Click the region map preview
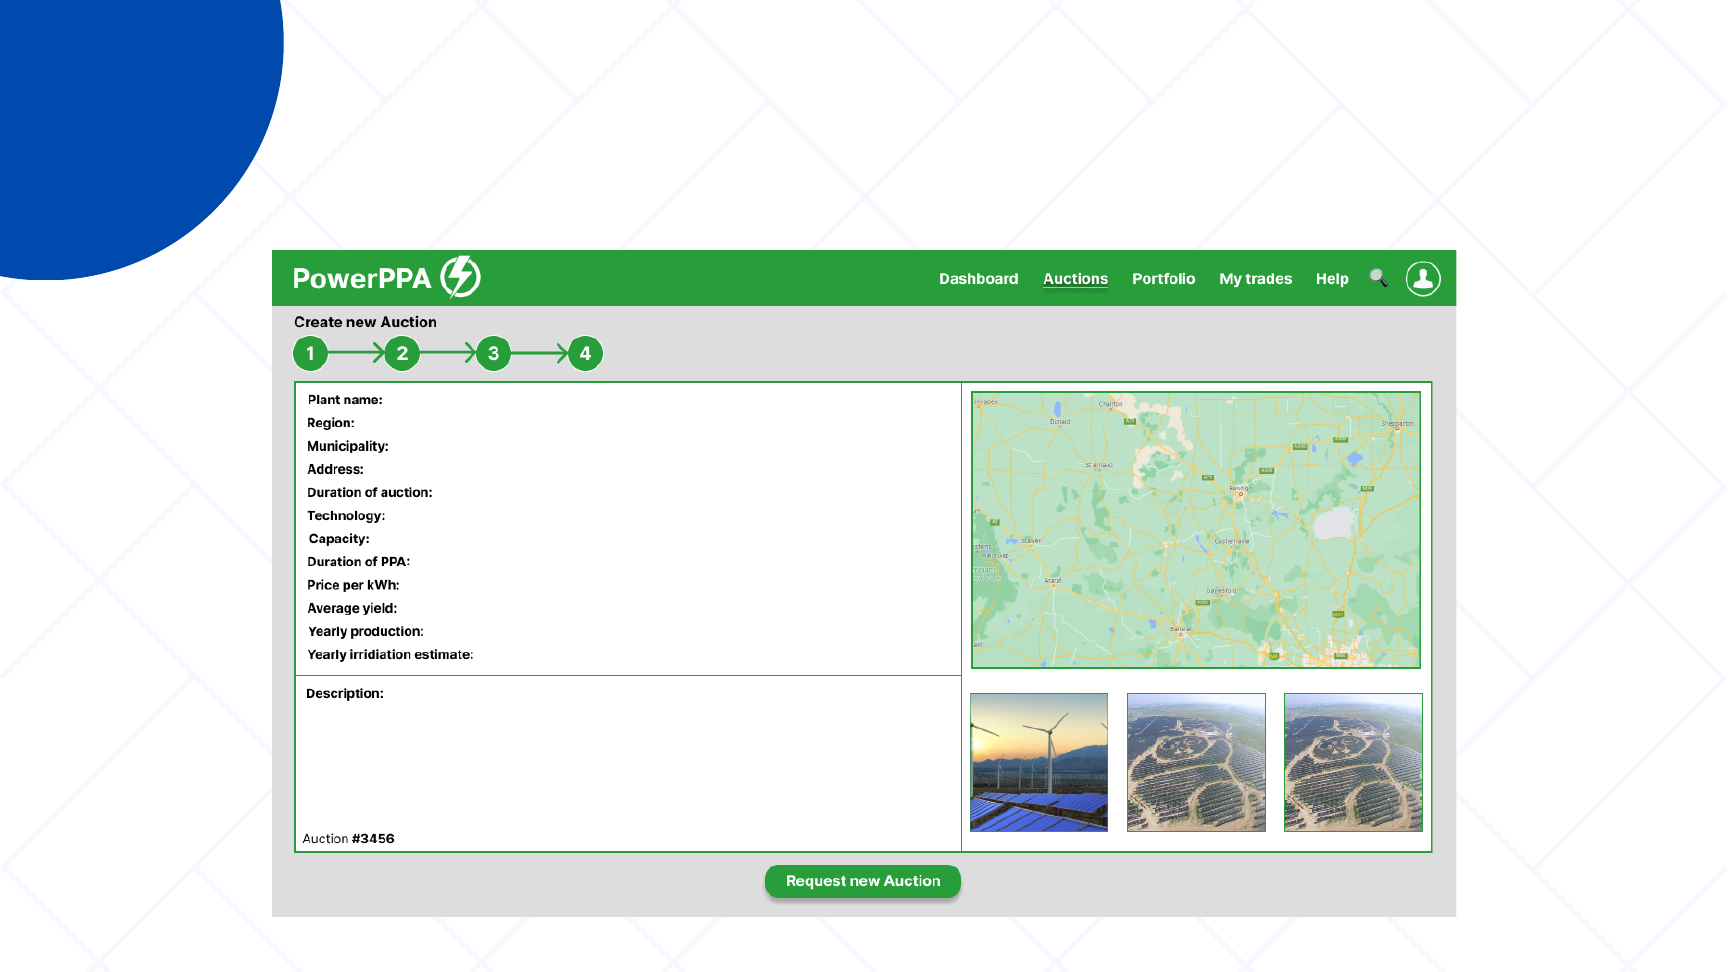The image size is (1728, 972). click(1195, 530)
